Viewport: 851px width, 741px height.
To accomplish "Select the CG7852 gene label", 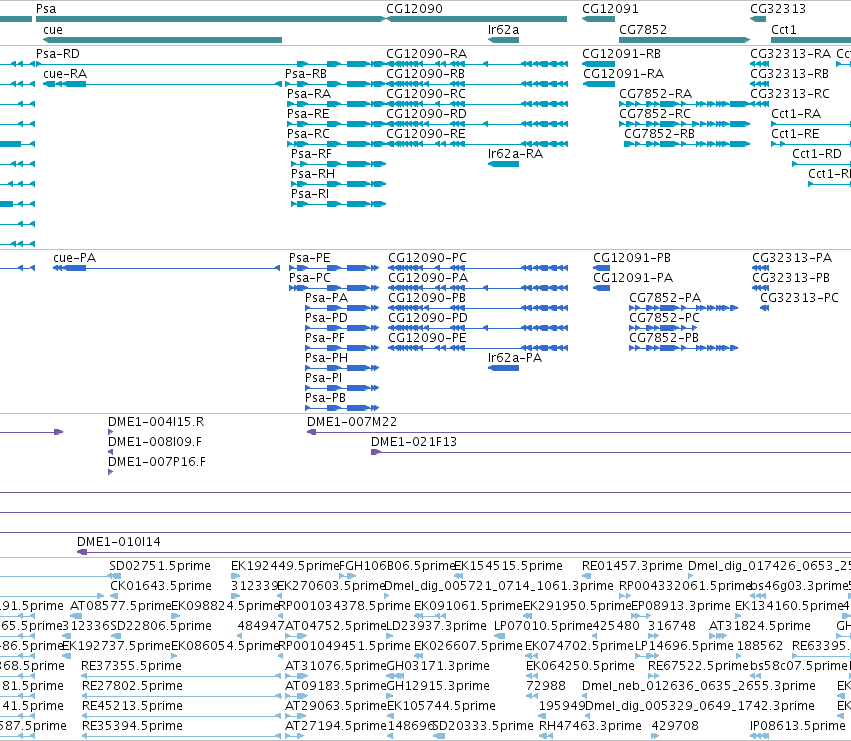I will point(643,30).
